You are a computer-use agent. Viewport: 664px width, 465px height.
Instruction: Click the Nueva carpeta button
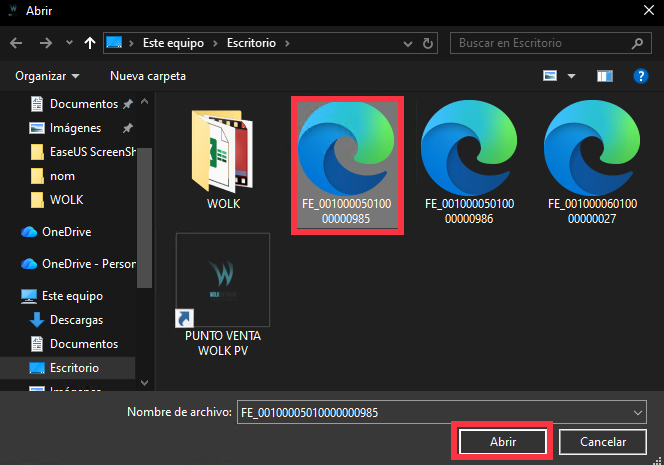pyautogui.click(x=148, y=76)
